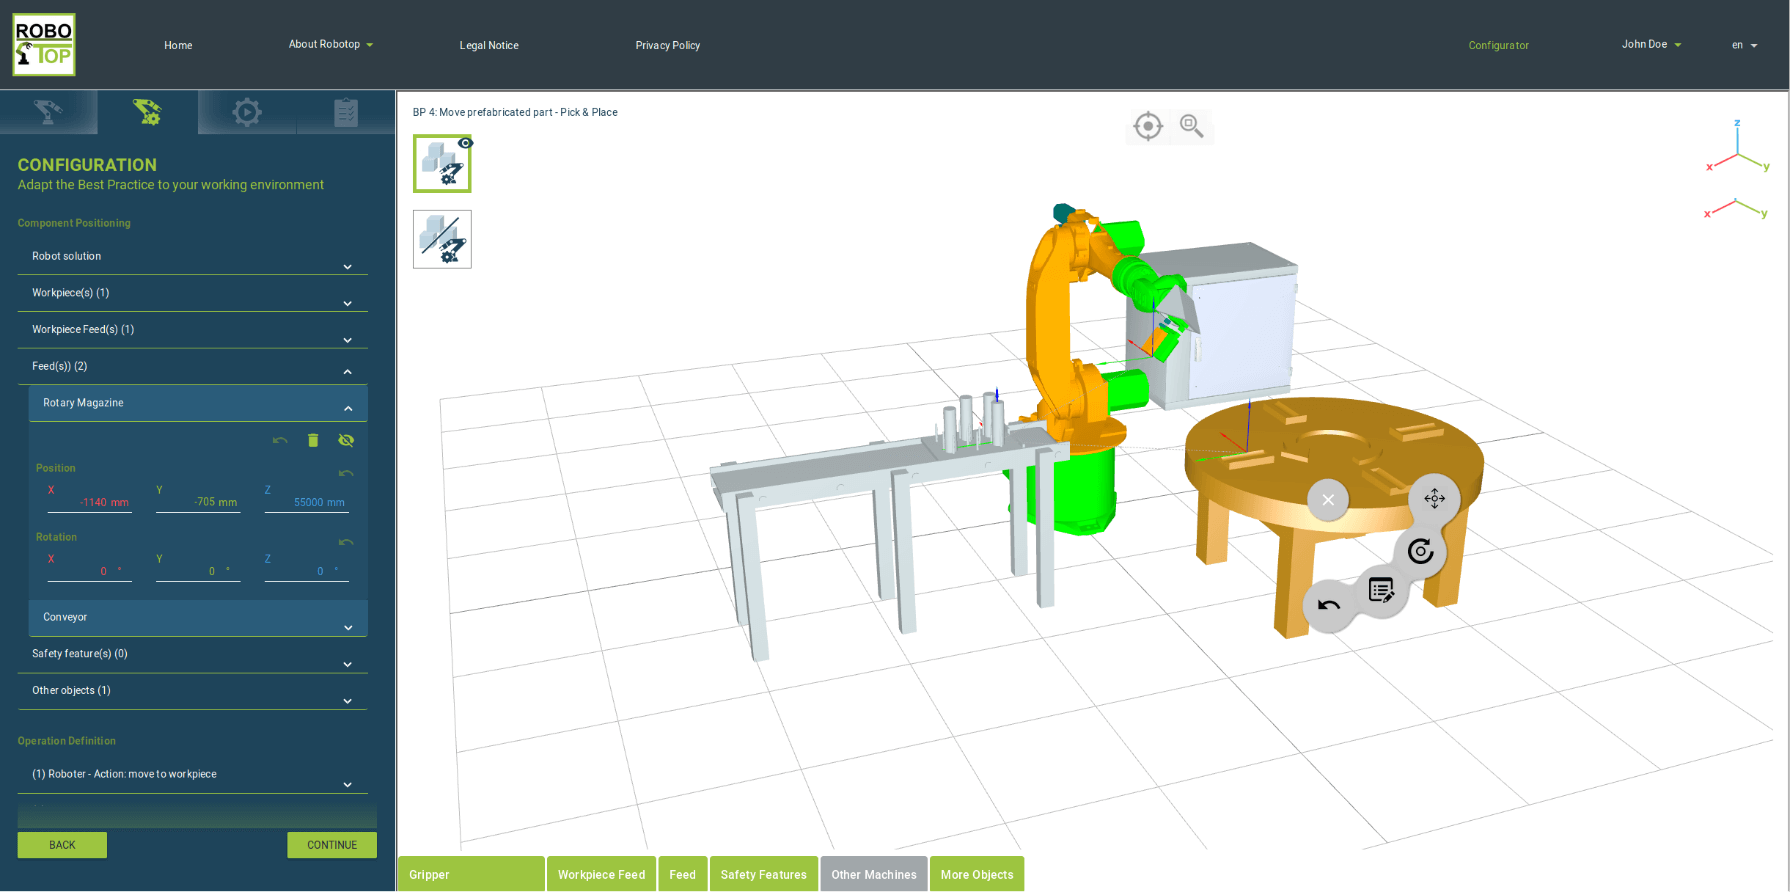Select the second scene view thumbnail
1790x892 pixels.
click(442, 239)
